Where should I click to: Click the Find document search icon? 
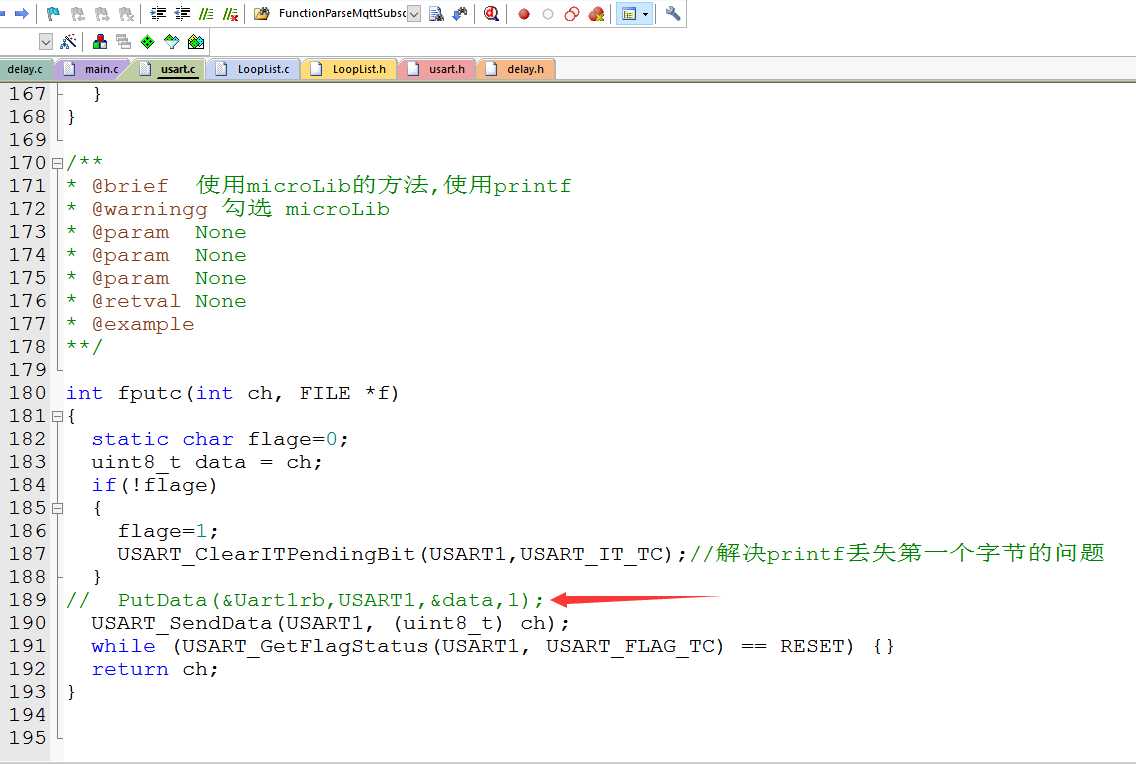(436, 13)
